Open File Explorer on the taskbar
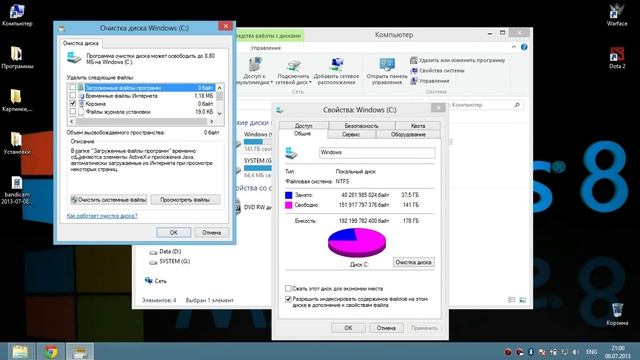 point(20,351)
